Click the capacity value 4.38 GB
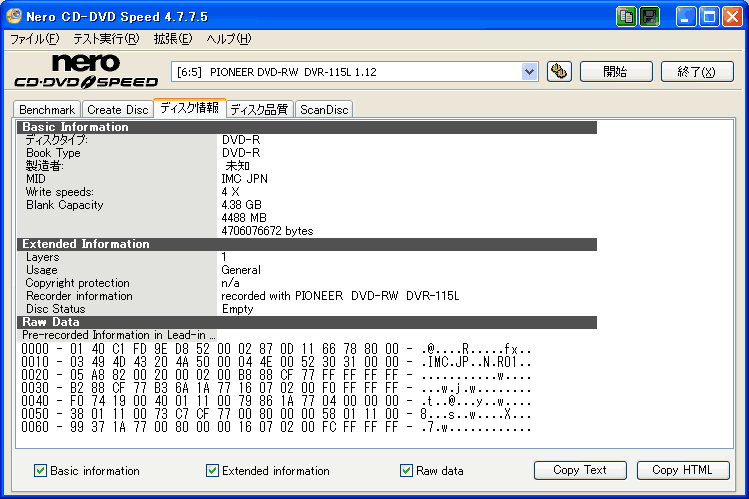This screenshot has height=499, width=749. click(x=241, y=205)
